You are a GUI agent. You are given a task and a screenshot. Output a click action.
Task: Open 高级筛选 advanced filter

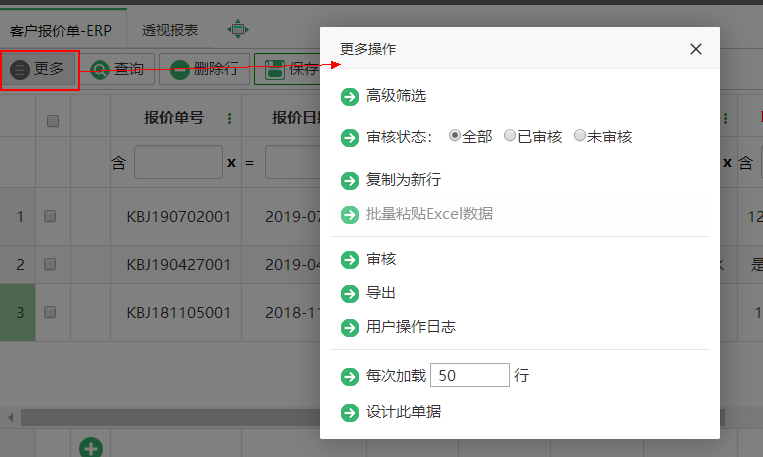[396, 96]
